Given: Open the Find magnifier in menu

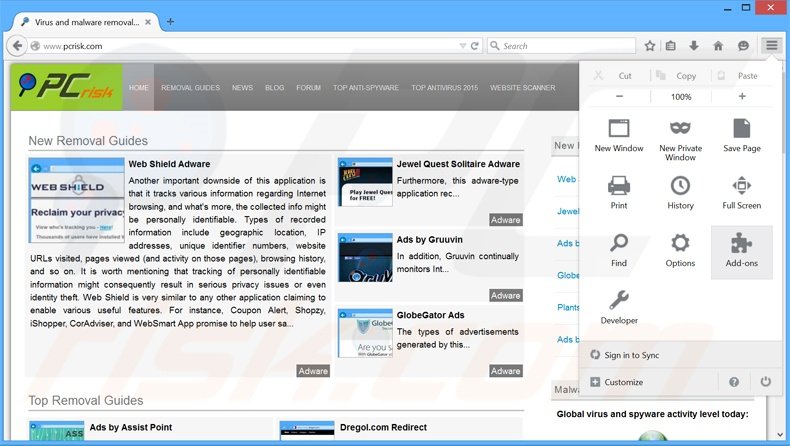Looking at the screenshot, I should coord(619,251).
